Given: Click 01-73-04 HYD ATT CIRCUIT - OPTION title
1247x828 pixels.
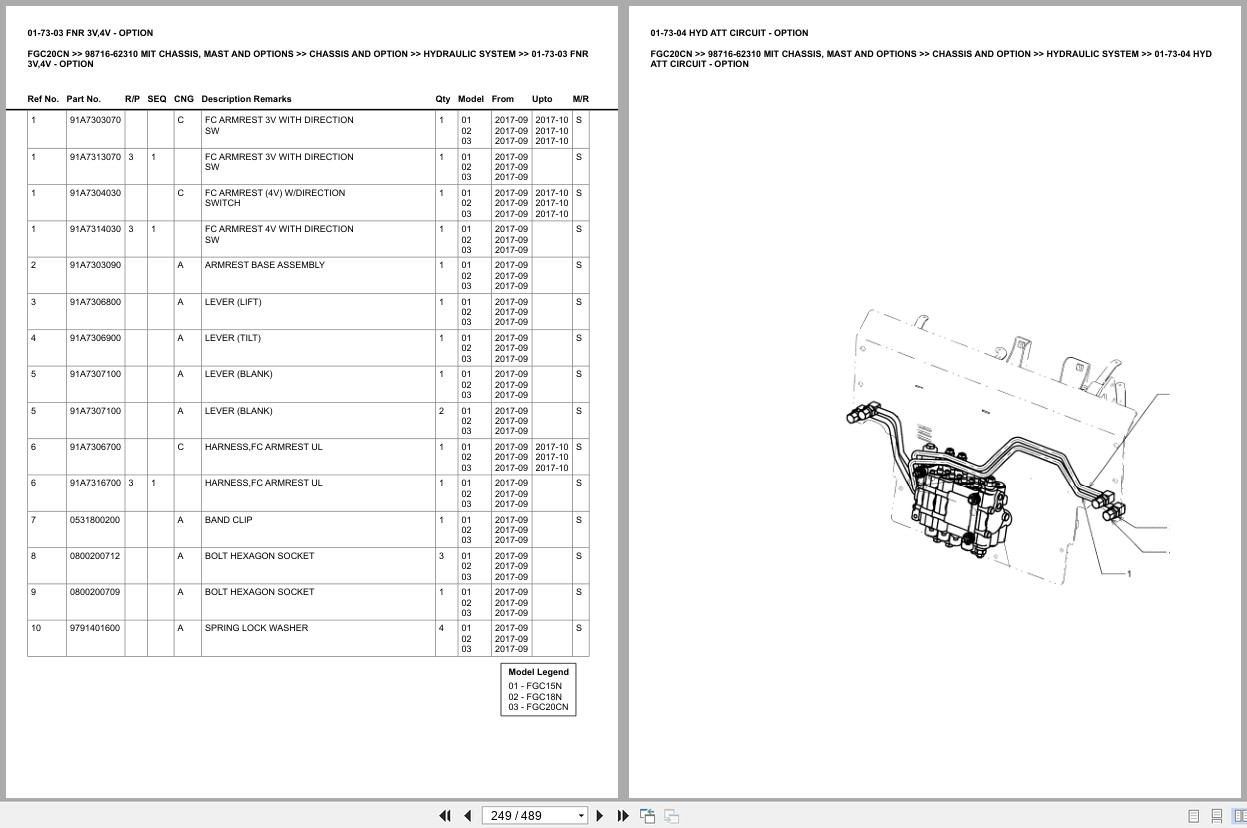Looking at the screenshot, I should pyautogui.click(x=729, y=33).
